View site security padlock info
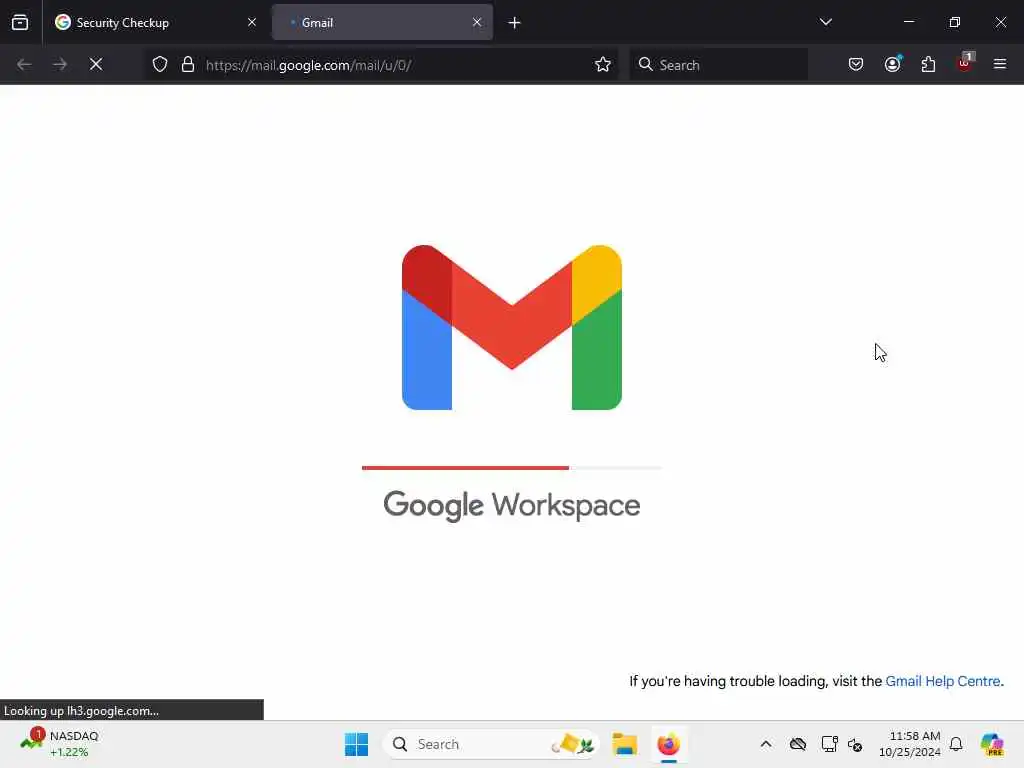 [x=188, y=64]
